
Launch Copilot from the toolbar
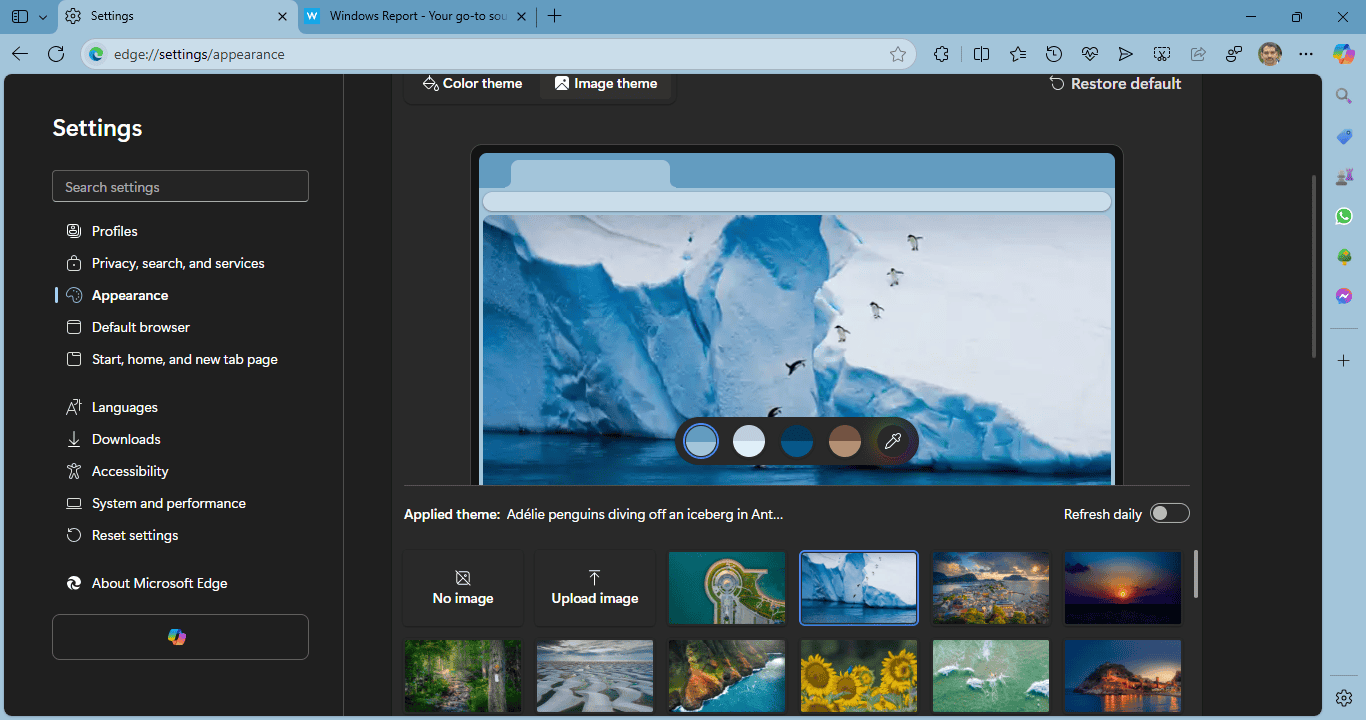click(1344, 54)
